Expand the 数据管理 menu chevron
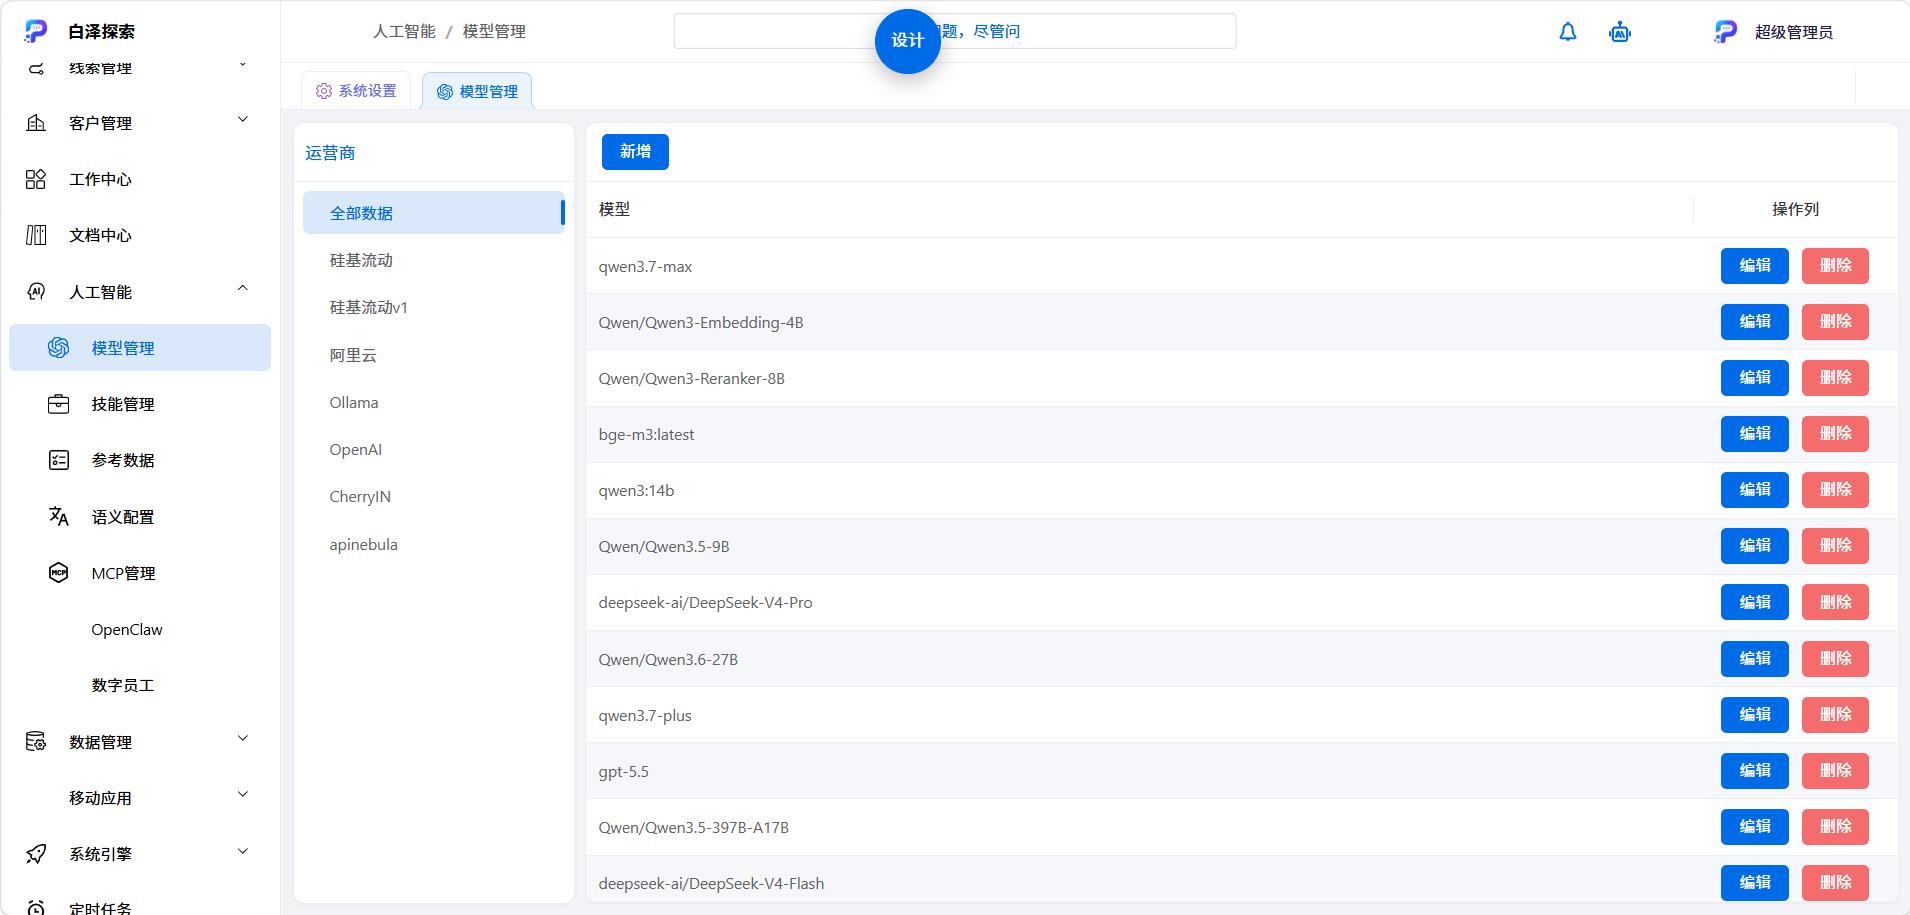The image size is (1910, 915). tap(243, 739)
